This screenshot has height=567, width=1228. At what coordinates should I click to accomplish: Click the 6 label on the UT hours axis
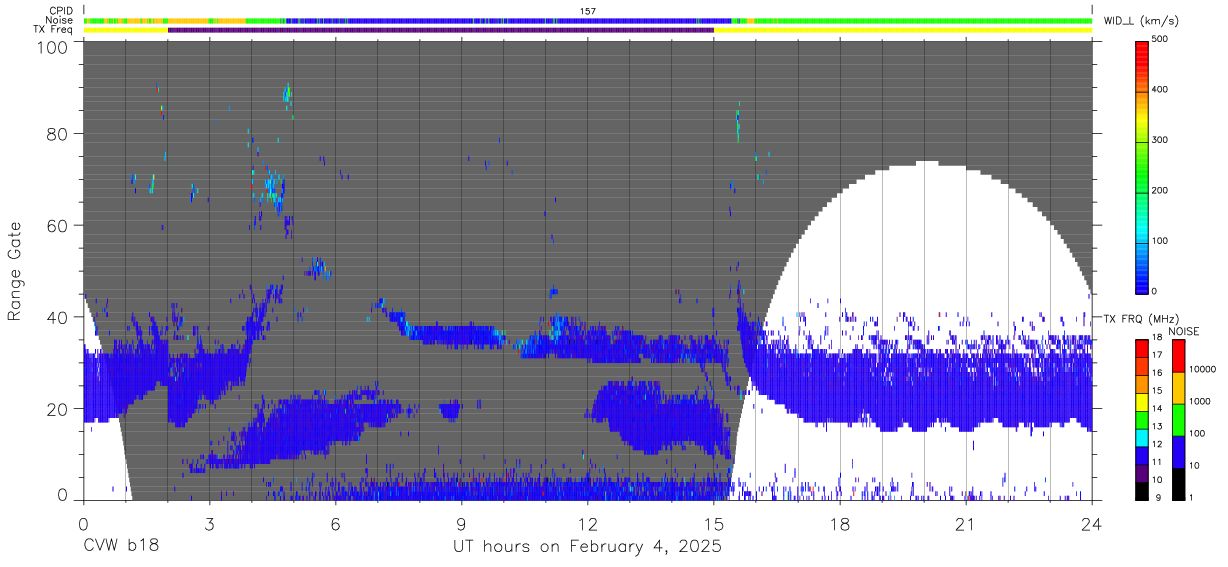point(336,523)
